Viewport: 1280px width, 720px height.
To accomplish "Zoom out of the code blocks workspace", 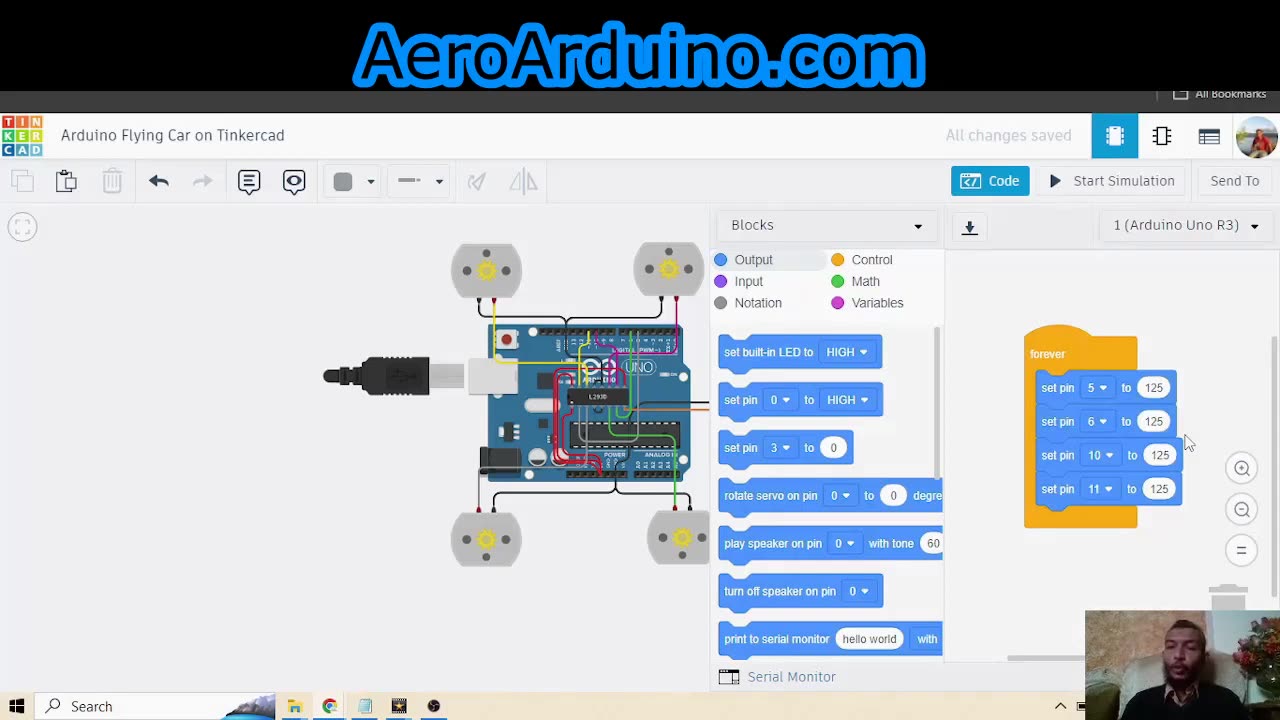I will (x=1241, y=509).
